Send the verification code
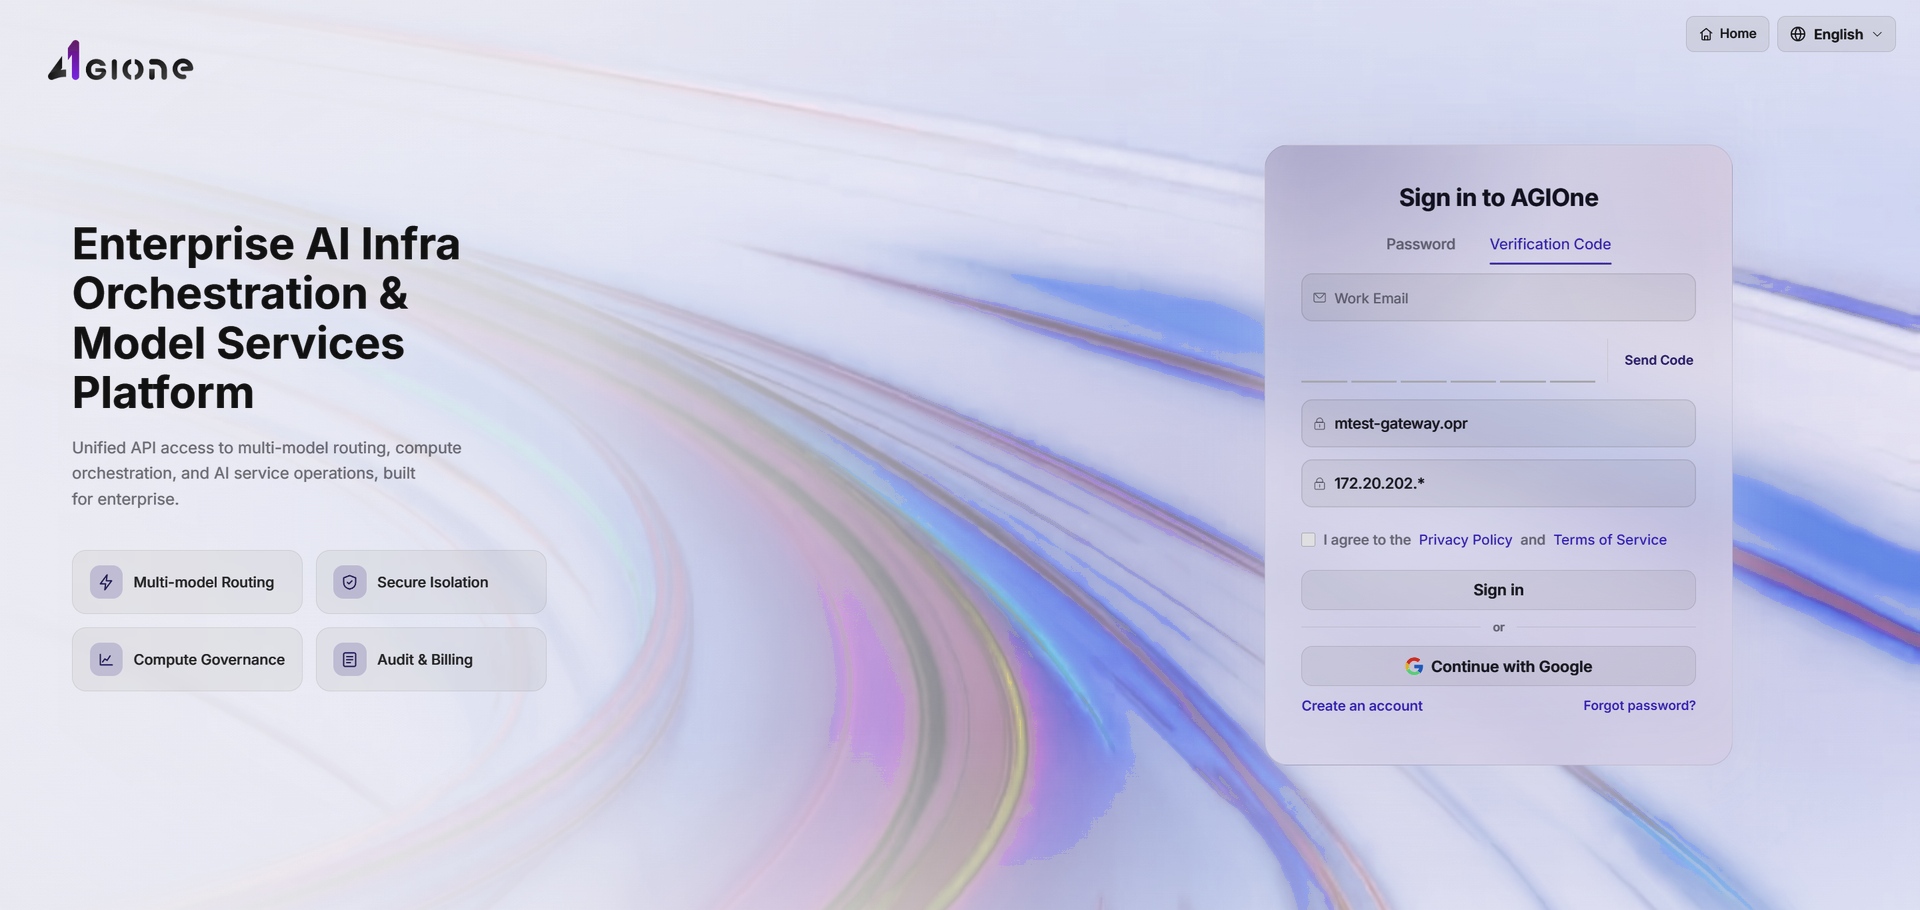The image size is (1920, 910). (x=1658, y=360)
